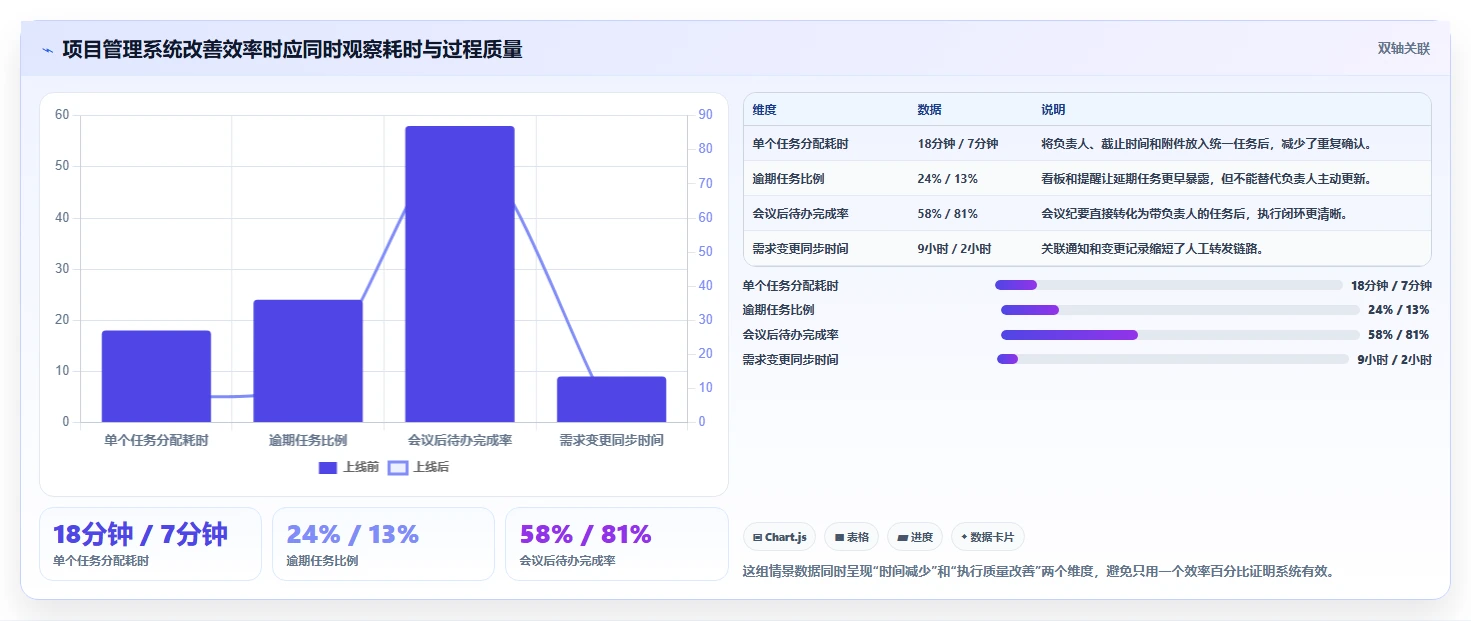Viewport: 1471px width, 621px height.
Task: Click table description about 会议纪要
Action: [x=1194, y=214]
